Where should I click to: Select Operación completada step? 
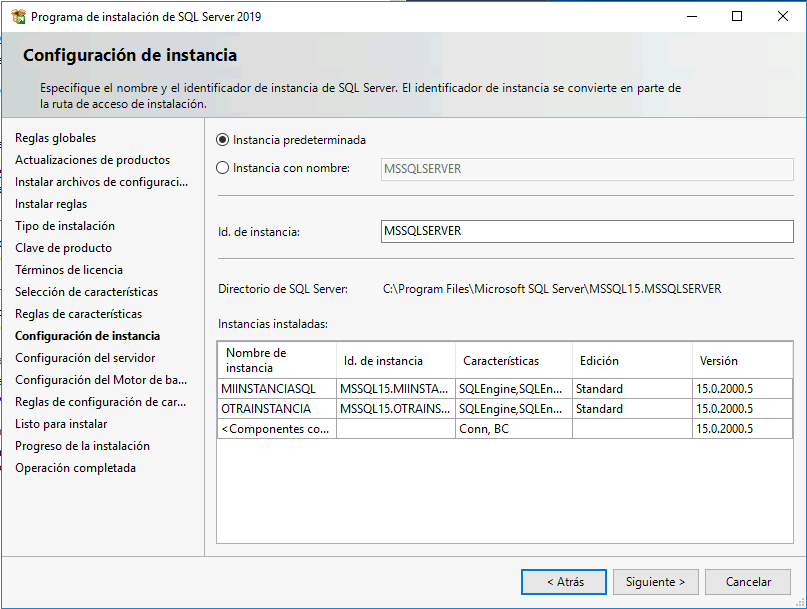pyautogui.click(x=76, y=468)
